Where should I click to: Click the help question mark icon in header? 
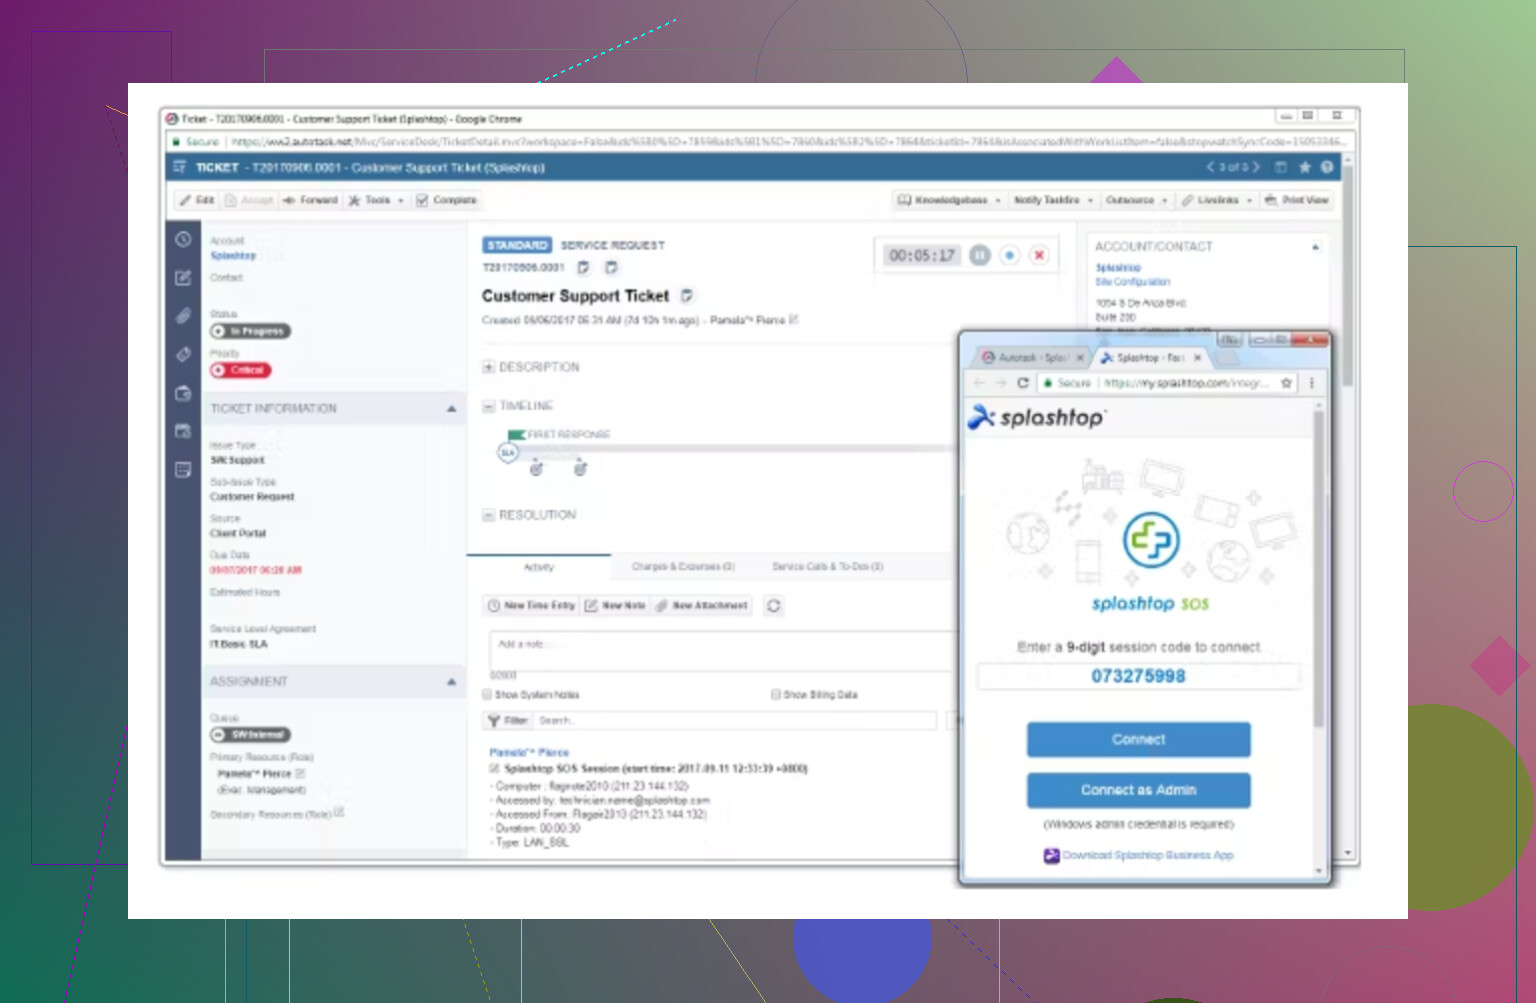(1327, 167)
